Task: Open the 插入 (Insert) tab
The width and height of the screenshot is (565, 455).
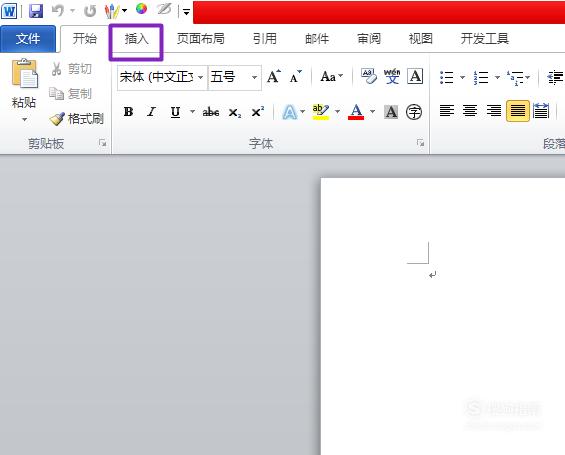Action: tap(136, 39)
